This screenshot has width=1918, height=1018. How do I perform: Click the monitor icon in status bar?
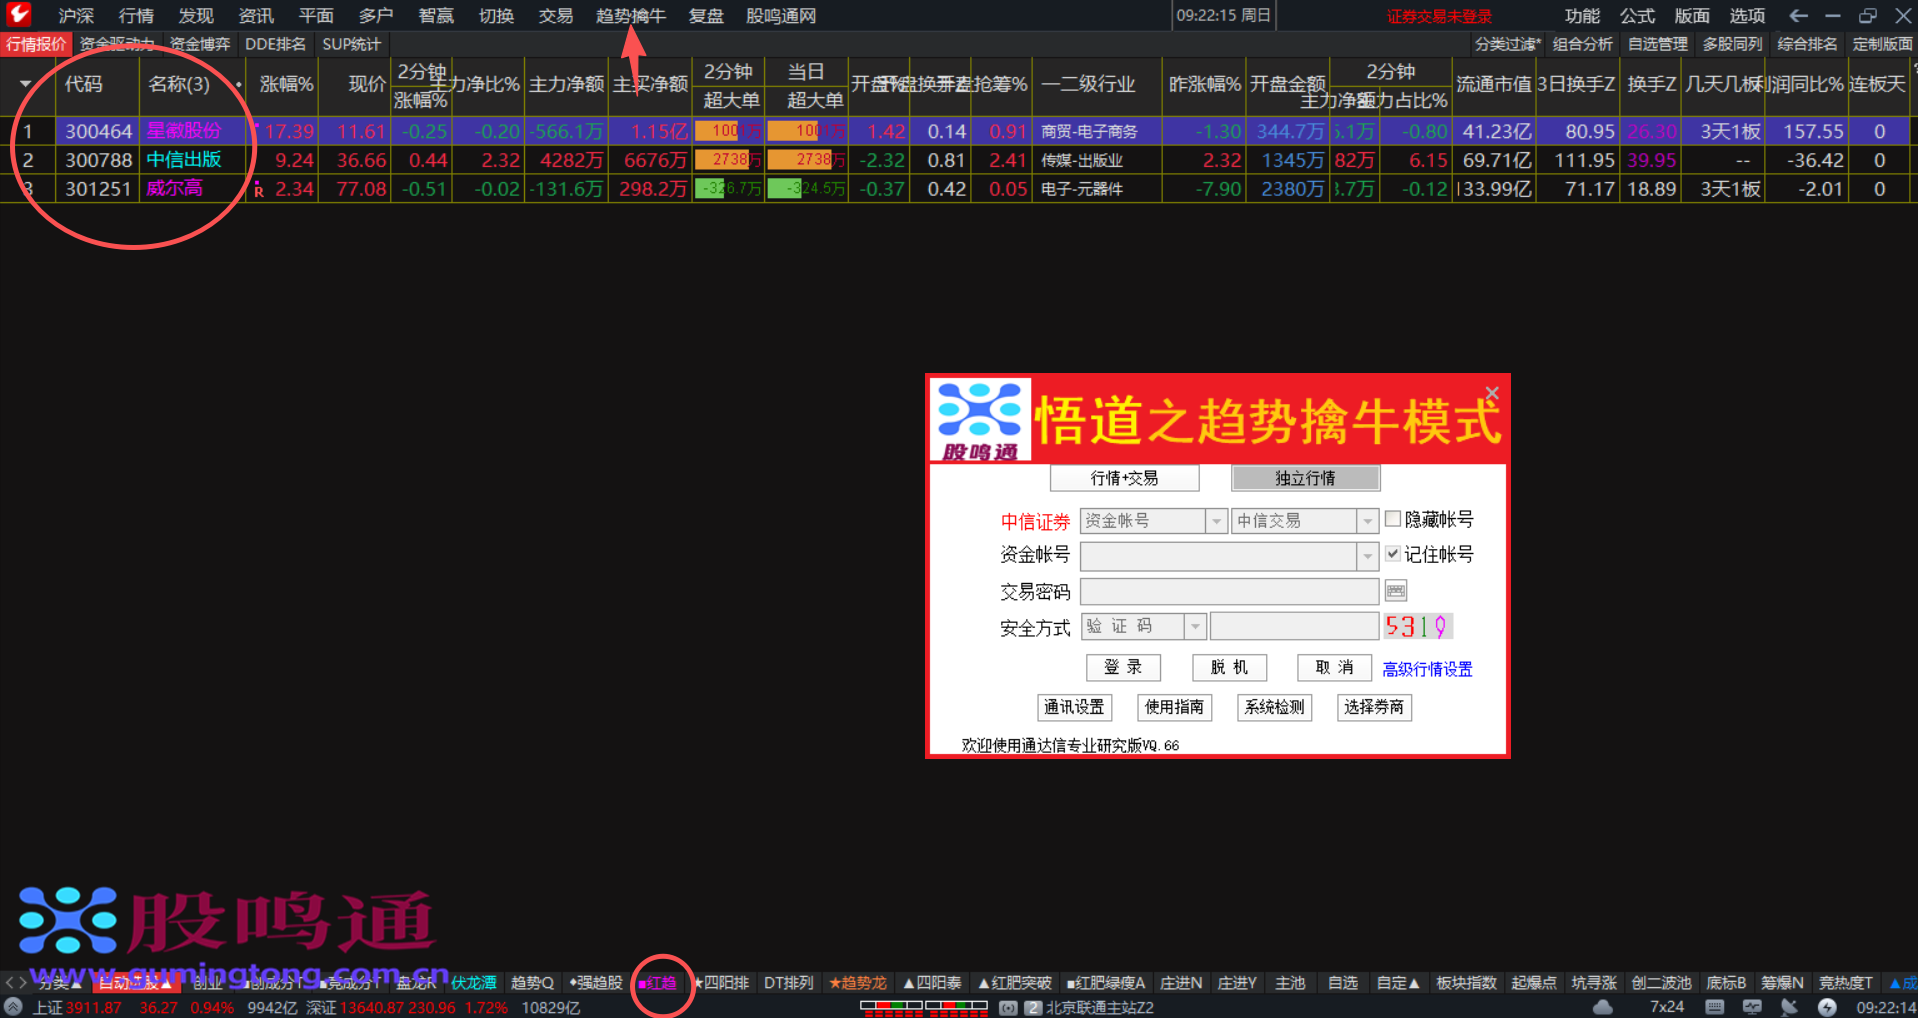pos(1752,1007)
